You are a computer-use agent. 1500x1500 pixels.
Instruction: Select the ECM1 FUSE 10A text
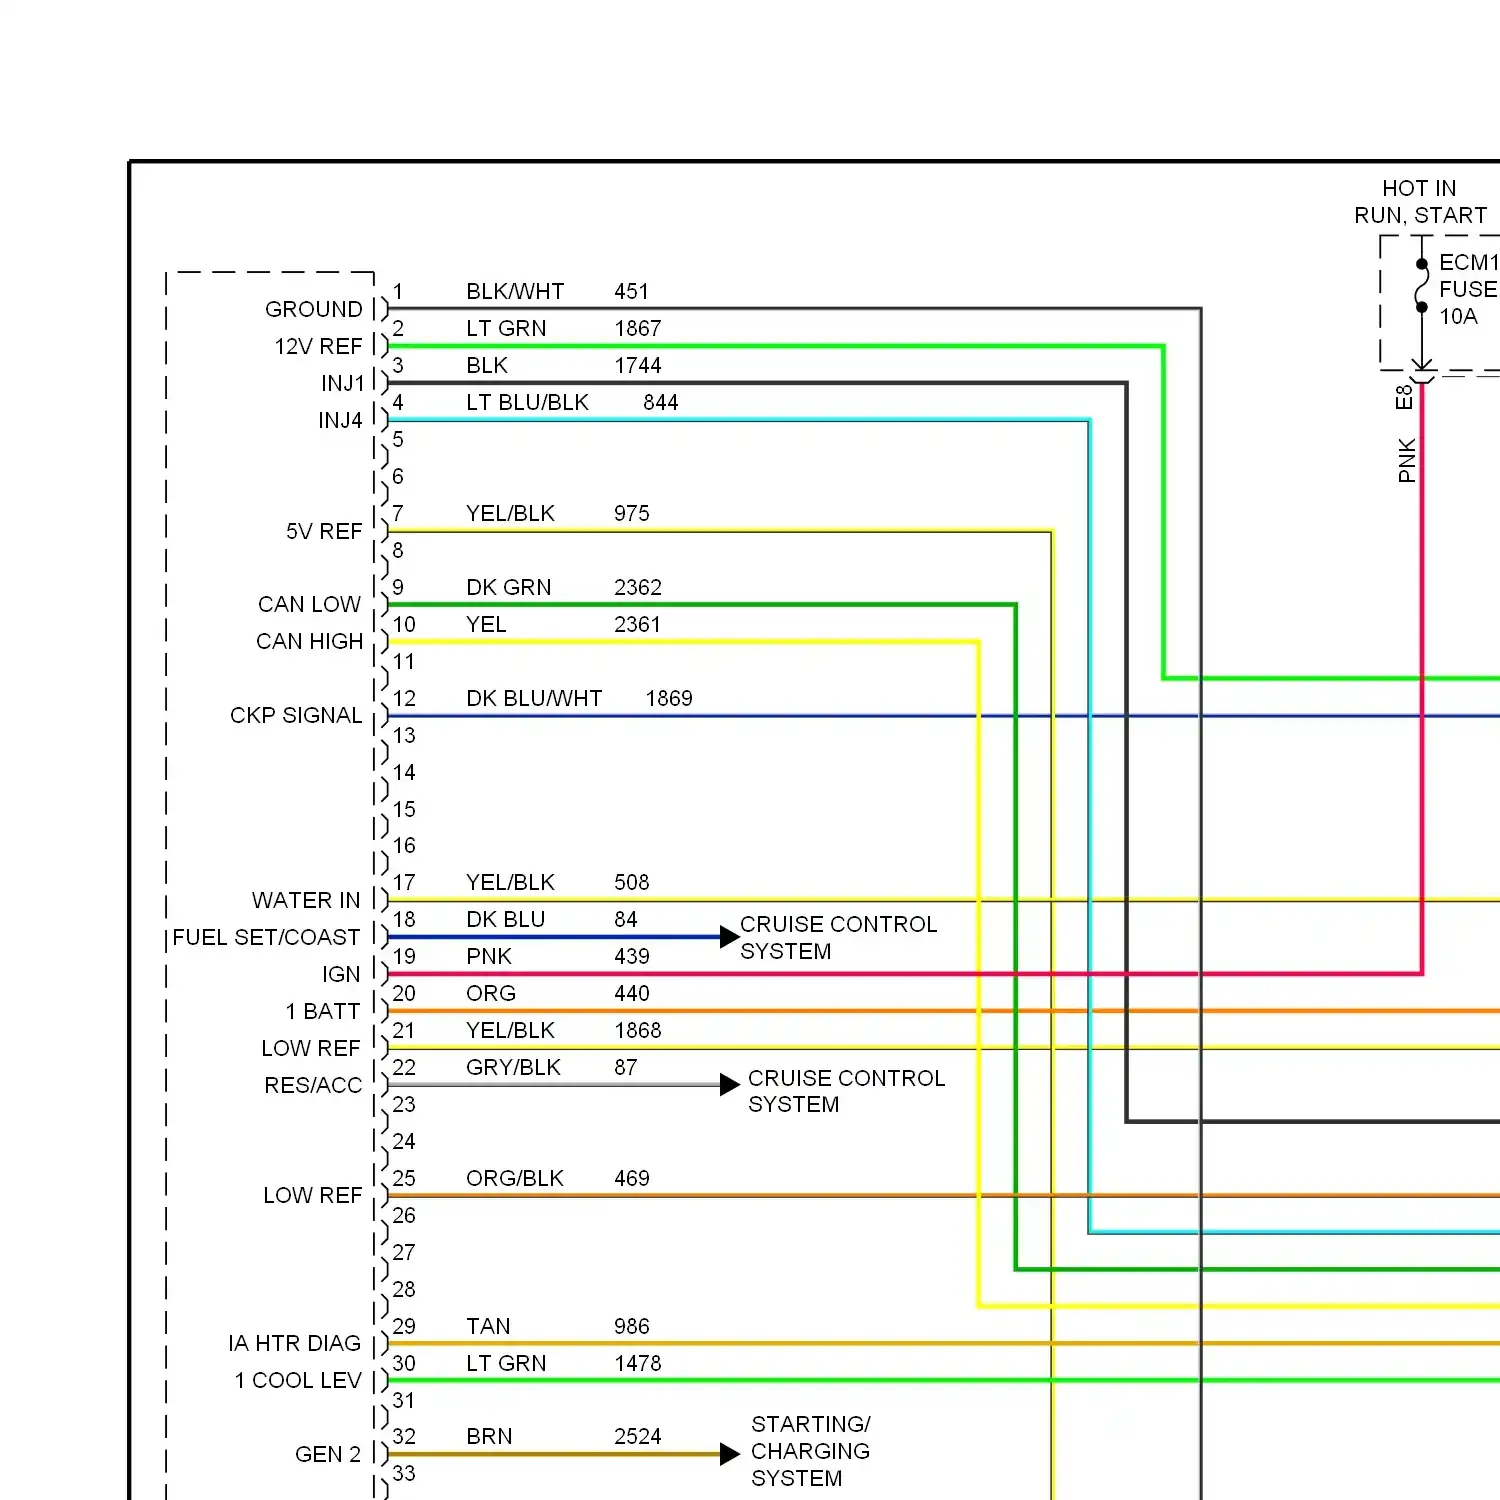point(1468,290)
